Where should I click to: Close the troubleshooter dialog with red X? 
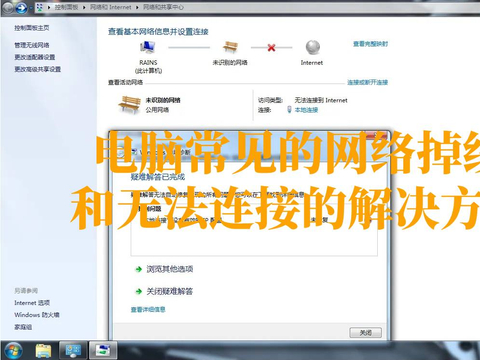pos(377,136)
